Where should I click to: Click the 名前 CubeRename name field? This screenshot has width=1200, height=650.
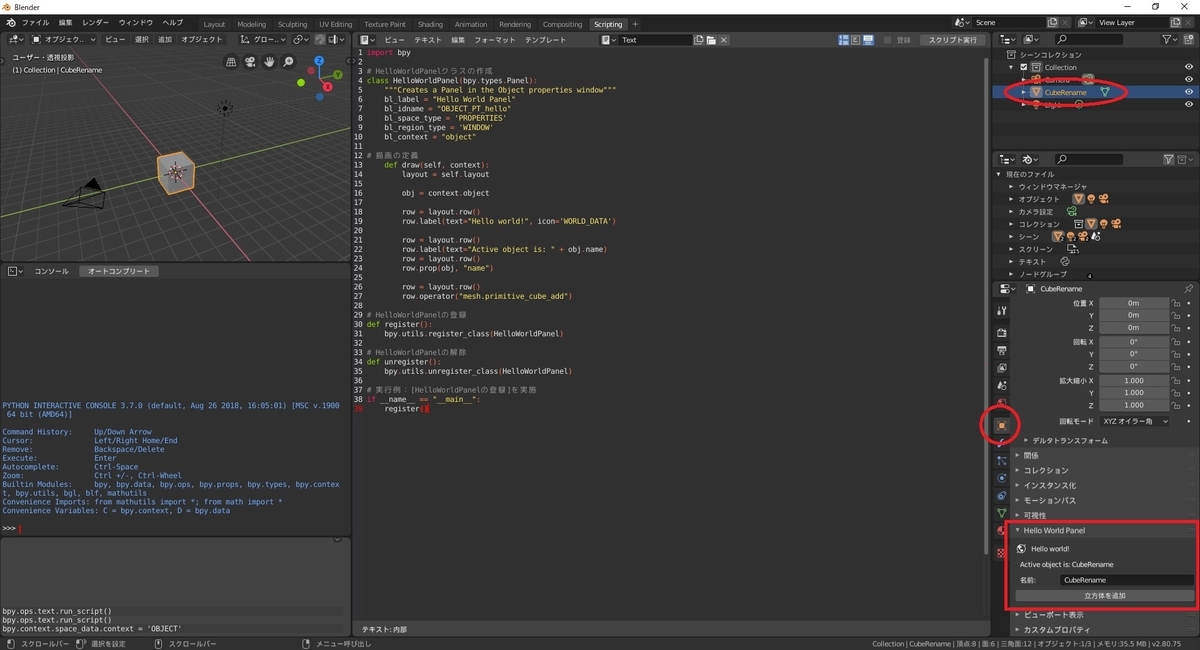[1127, 580]
